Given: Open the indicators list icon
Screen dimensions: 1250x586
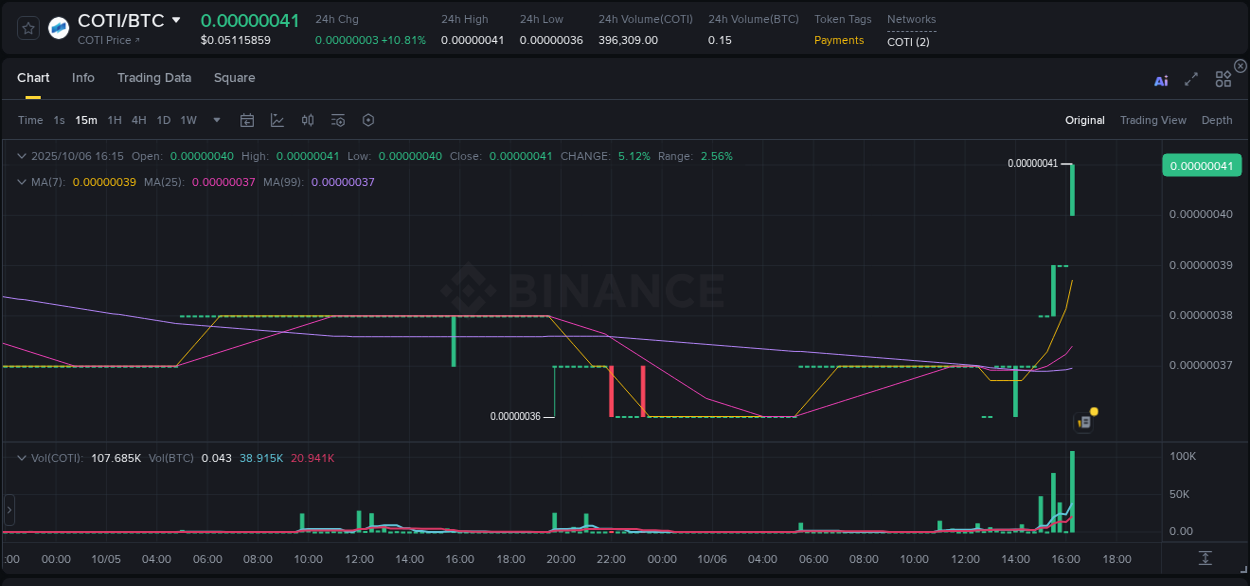Looking at the screenshot, I should 338,120.
